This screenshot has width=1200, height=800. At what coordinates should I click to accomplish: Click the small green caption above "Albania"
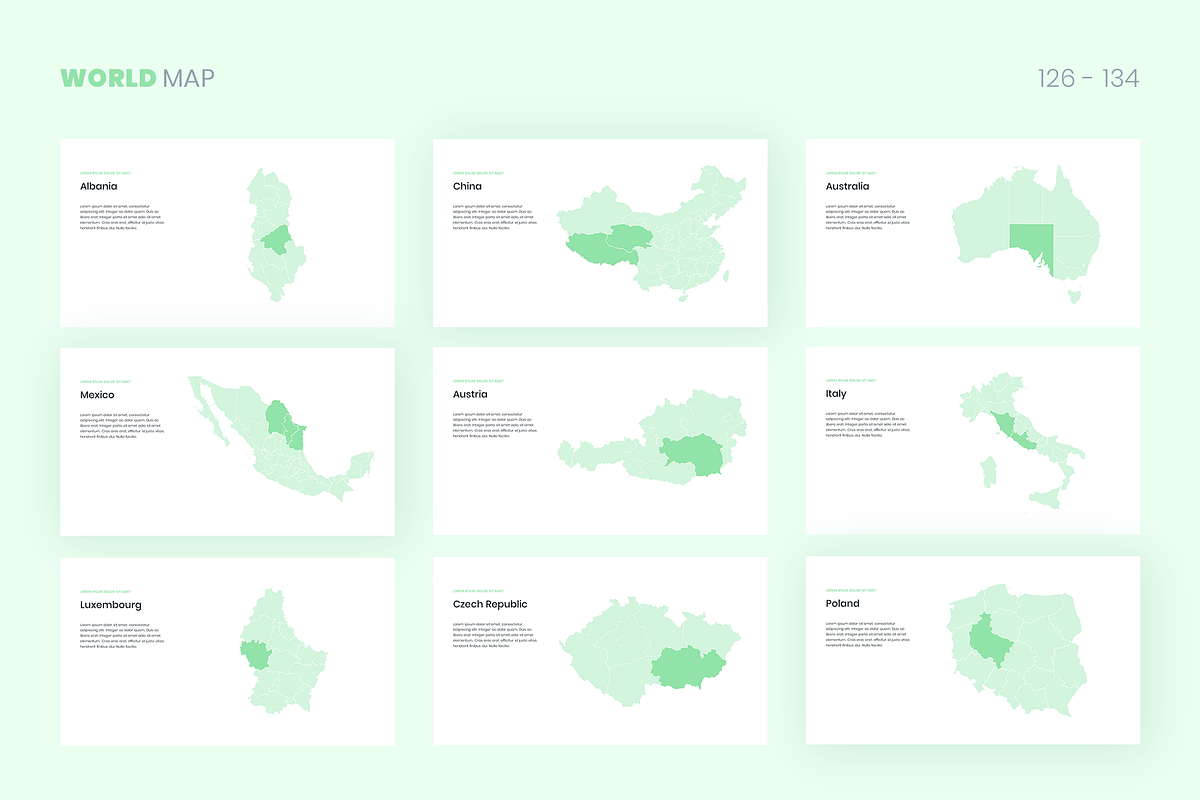[105, 172]
